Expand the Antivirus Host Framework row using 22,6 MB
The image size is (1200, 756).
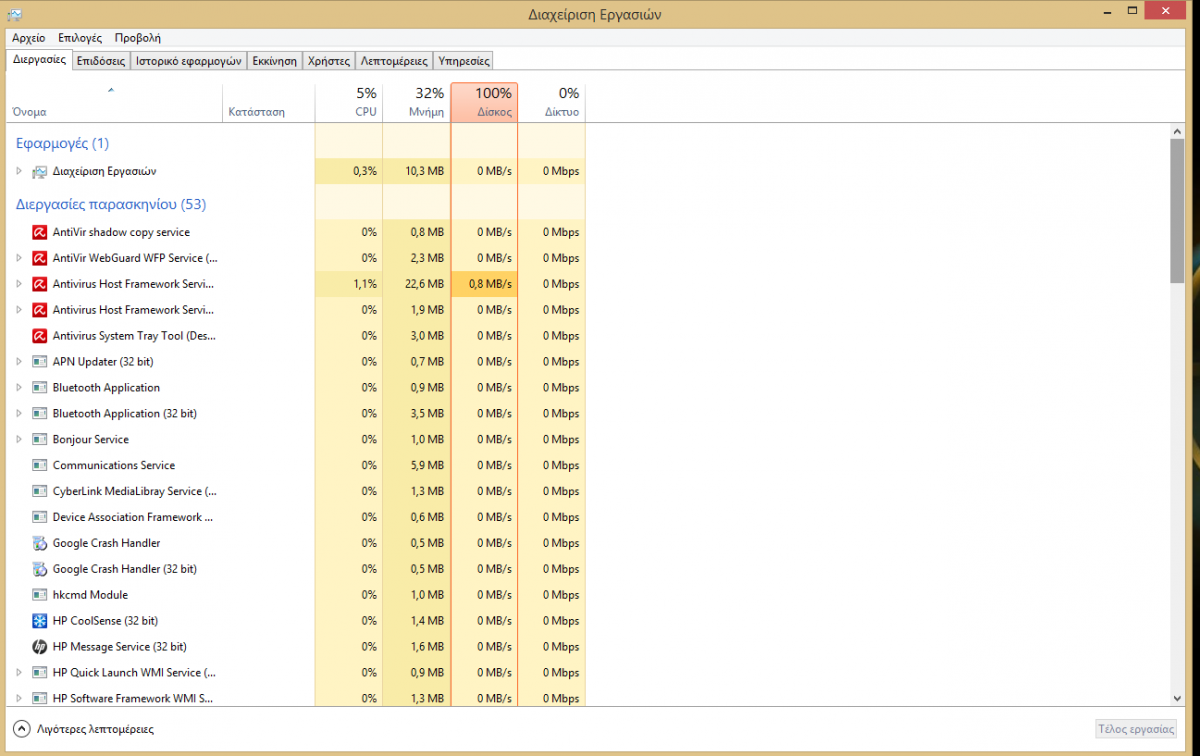(19, 284)
